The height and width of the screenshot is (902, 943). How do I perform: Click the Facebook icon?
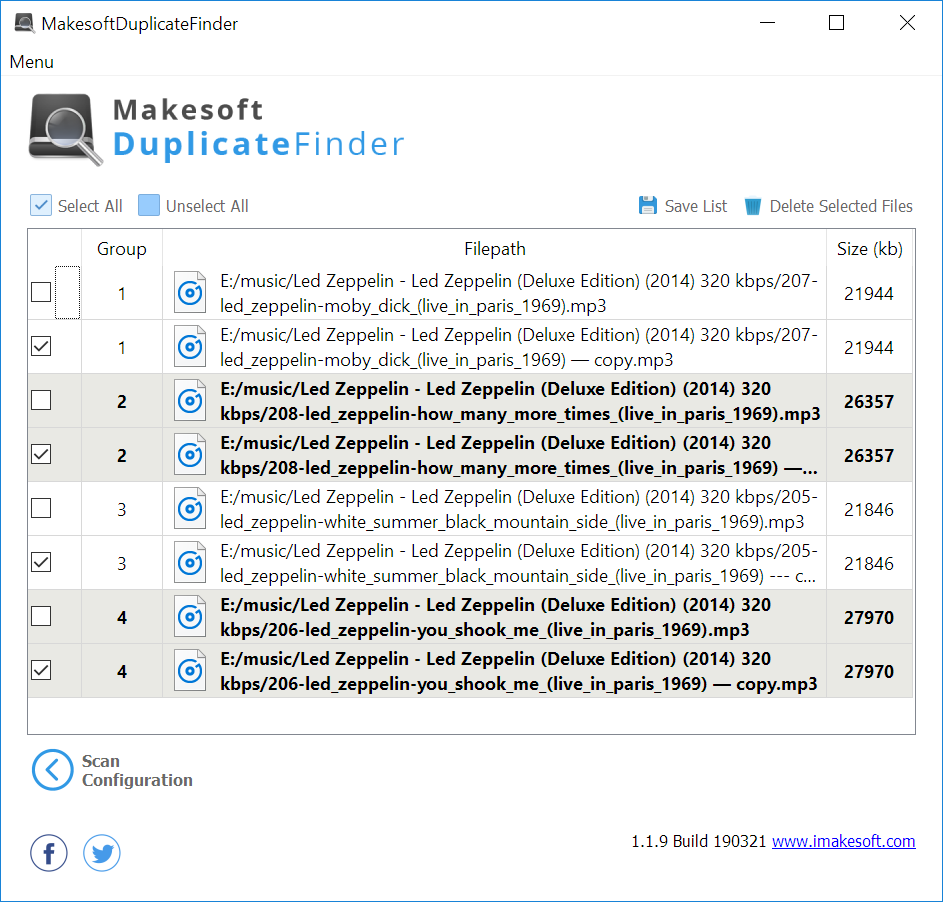click(49, 853)
